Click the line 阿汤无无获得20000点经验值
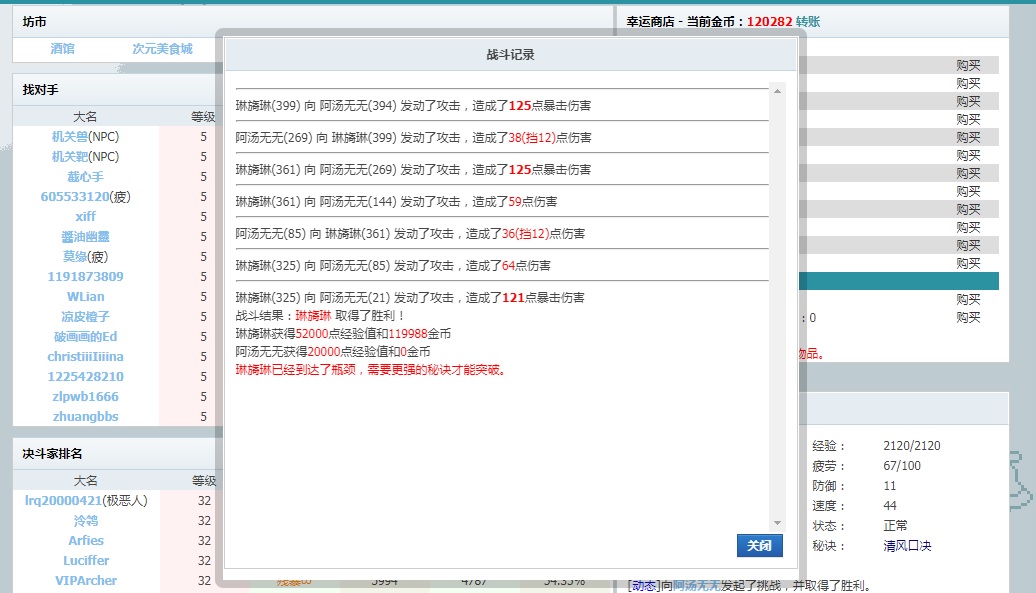This screenshot has width=1036, height=593. 332,352
